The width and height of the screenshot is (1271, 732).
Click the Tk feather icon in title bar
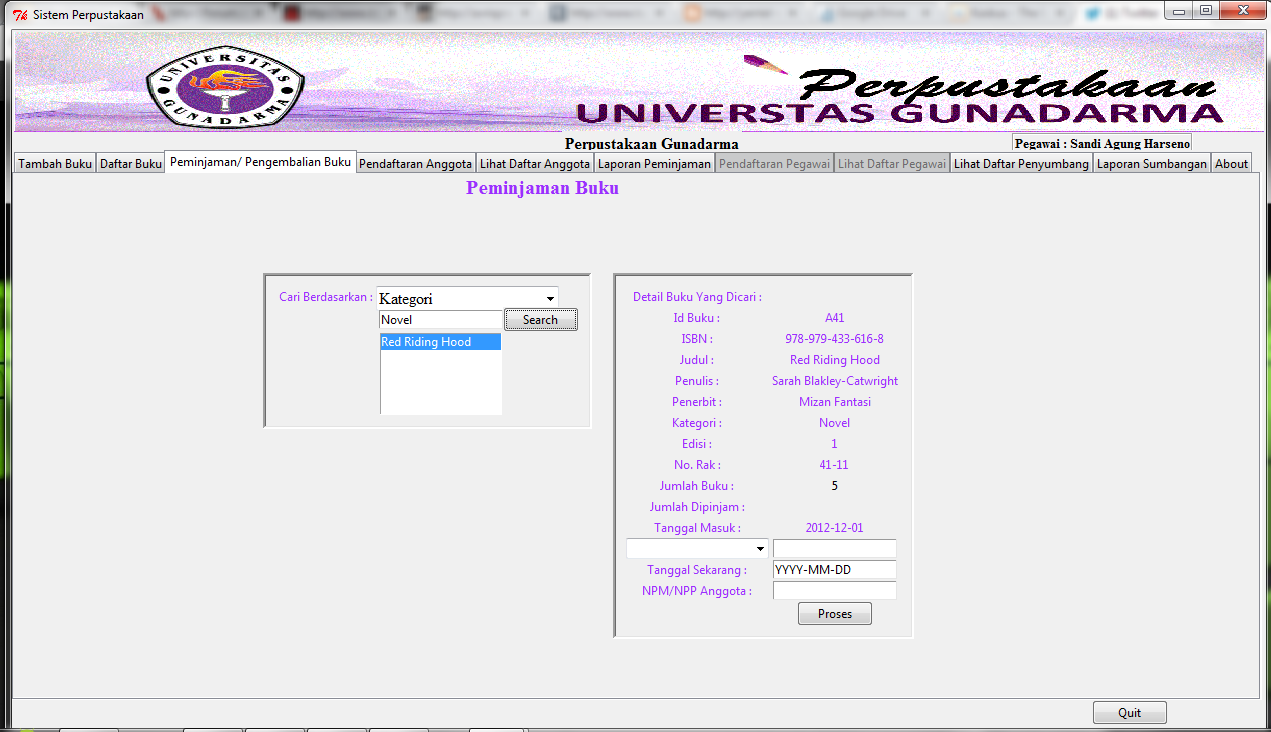(20, 14)
